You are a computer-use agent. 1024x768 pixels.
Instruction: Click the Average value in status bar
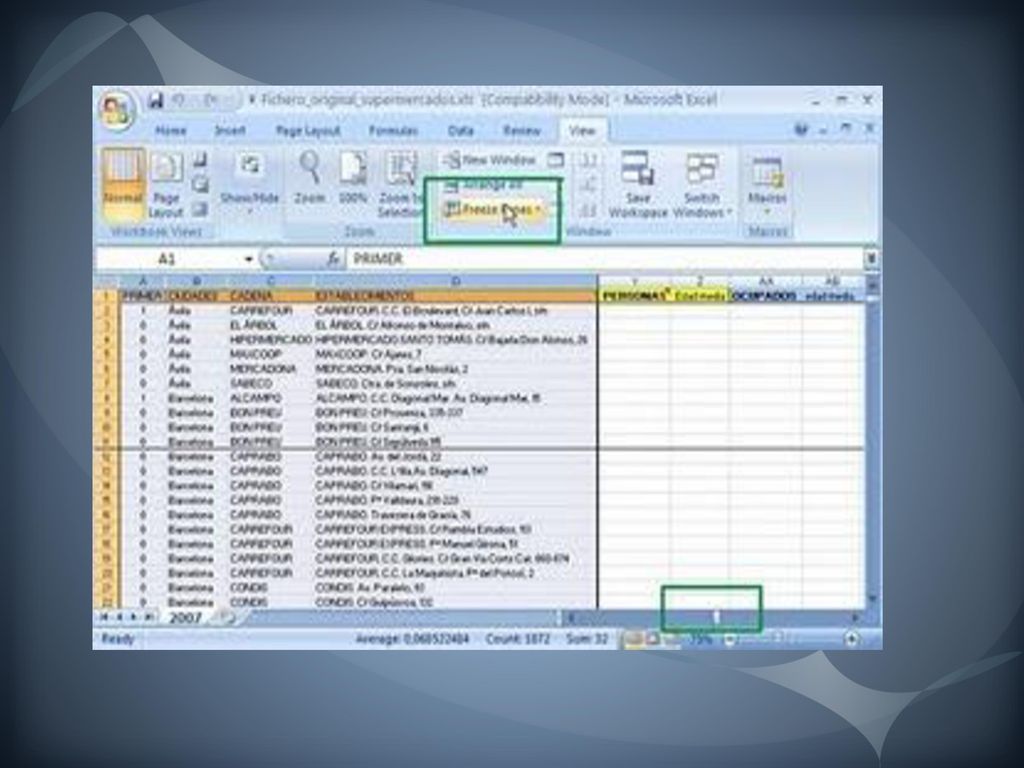coord(412,639)
